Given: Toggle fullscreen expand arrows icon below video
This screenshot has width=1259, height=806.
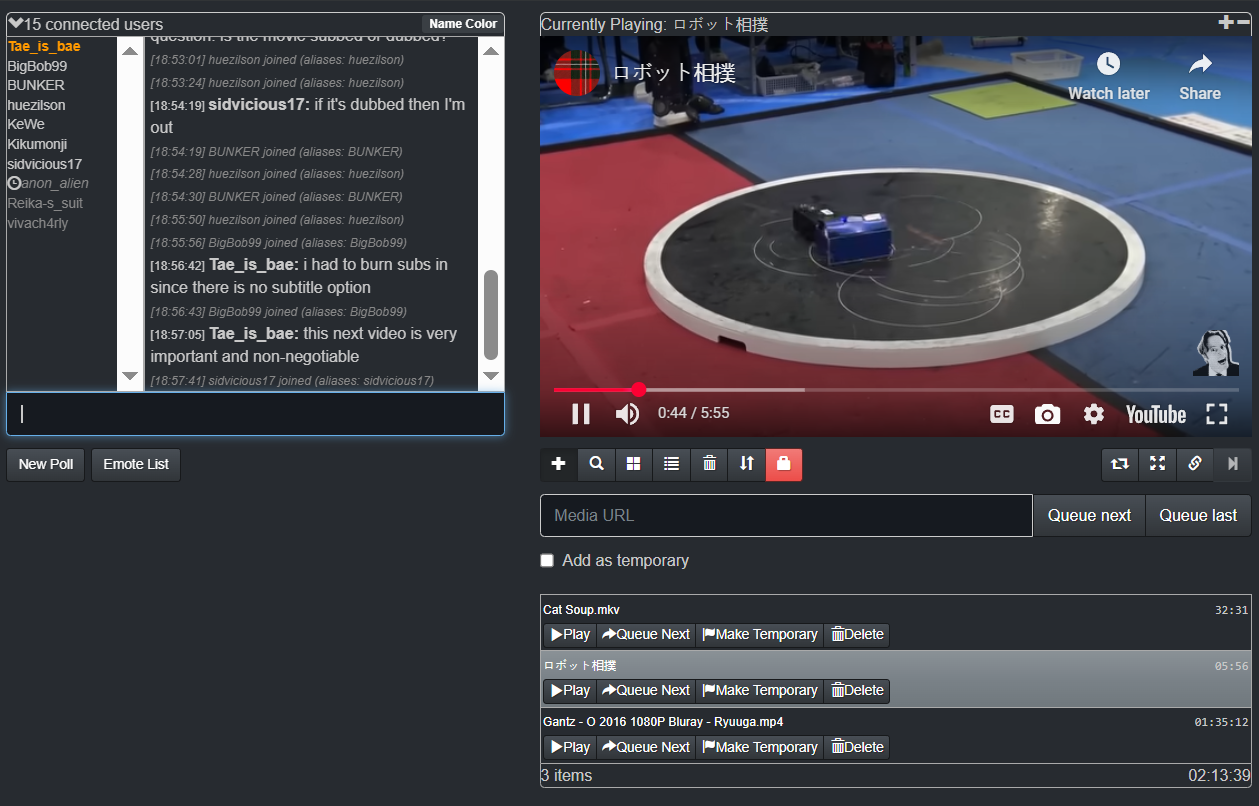Looking at the screenshot, I should (x=1157, y=464).
